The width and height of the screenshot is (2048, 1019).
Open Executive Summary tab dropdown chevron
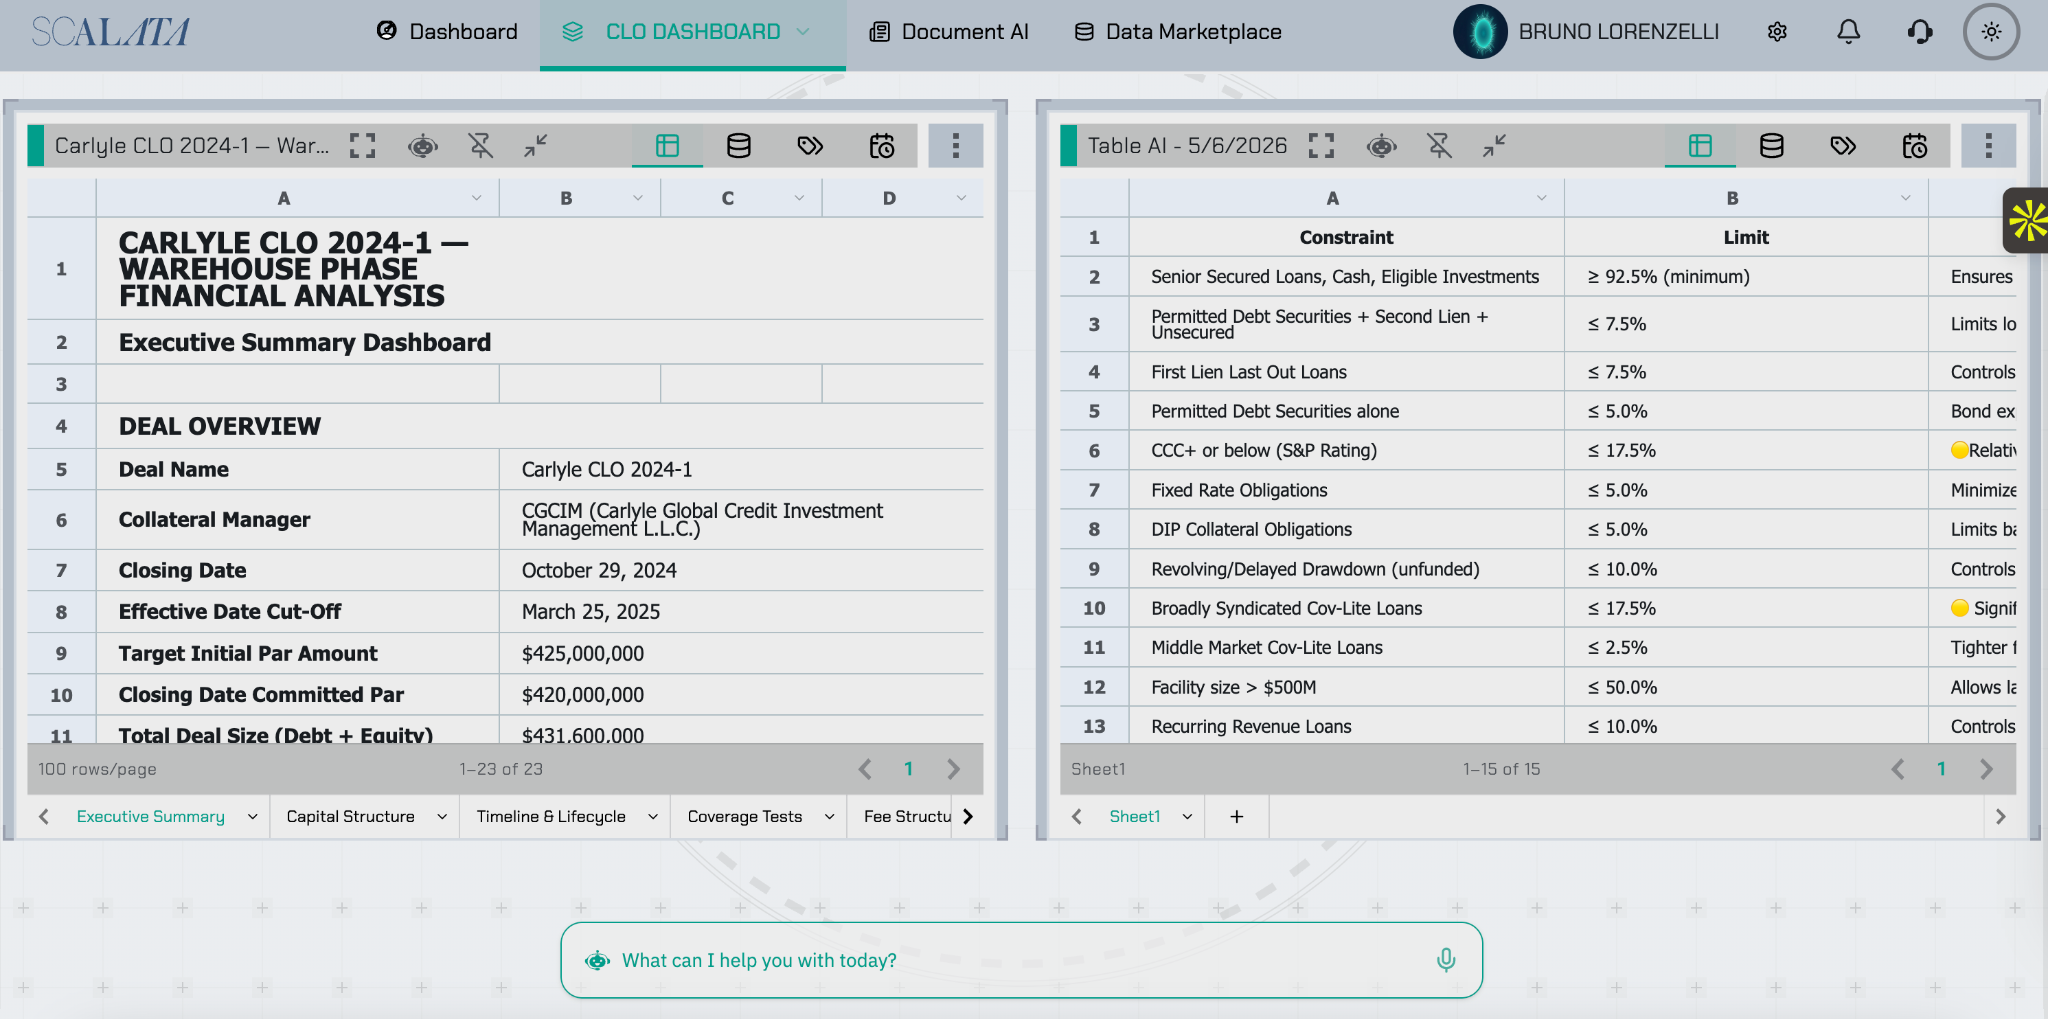tap(253, 817)
